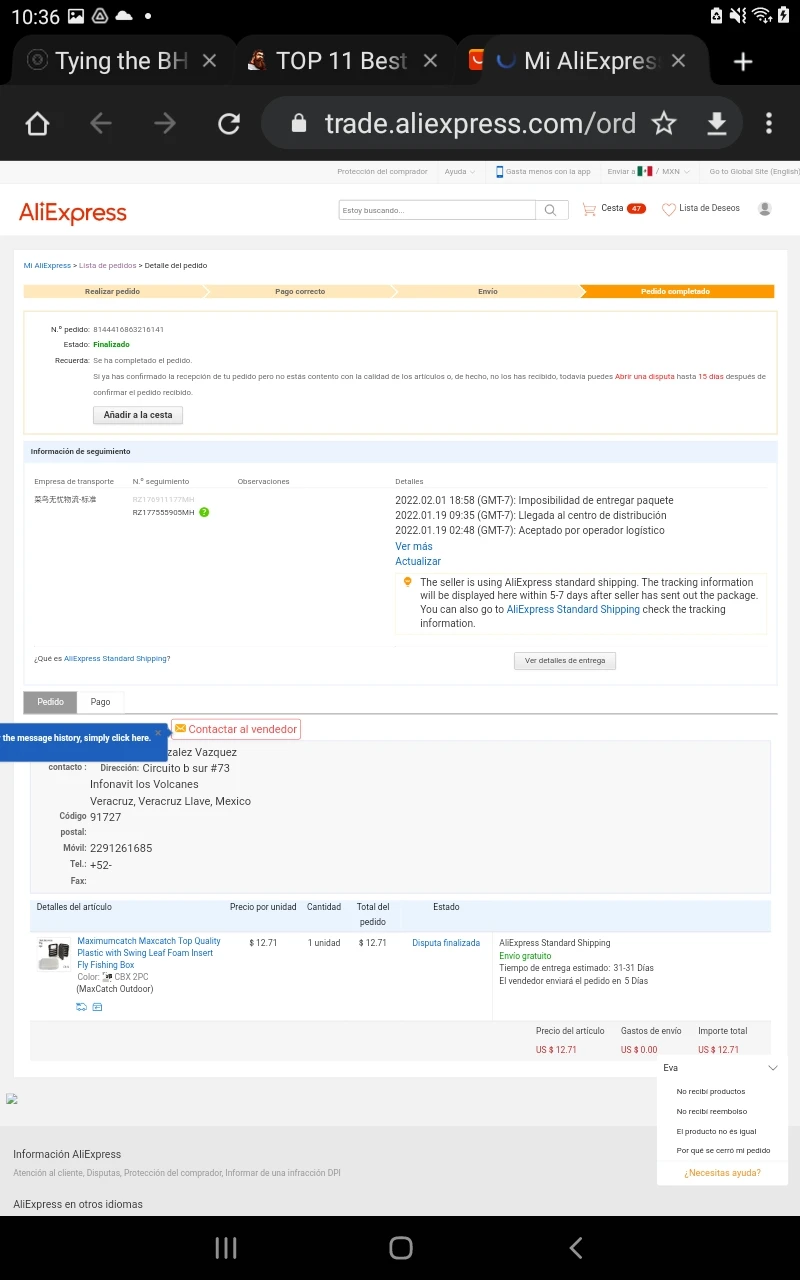Screen dimensions: 800x1280
Task: Click the 'Añadir a la cesta' button
Action: 138,415
